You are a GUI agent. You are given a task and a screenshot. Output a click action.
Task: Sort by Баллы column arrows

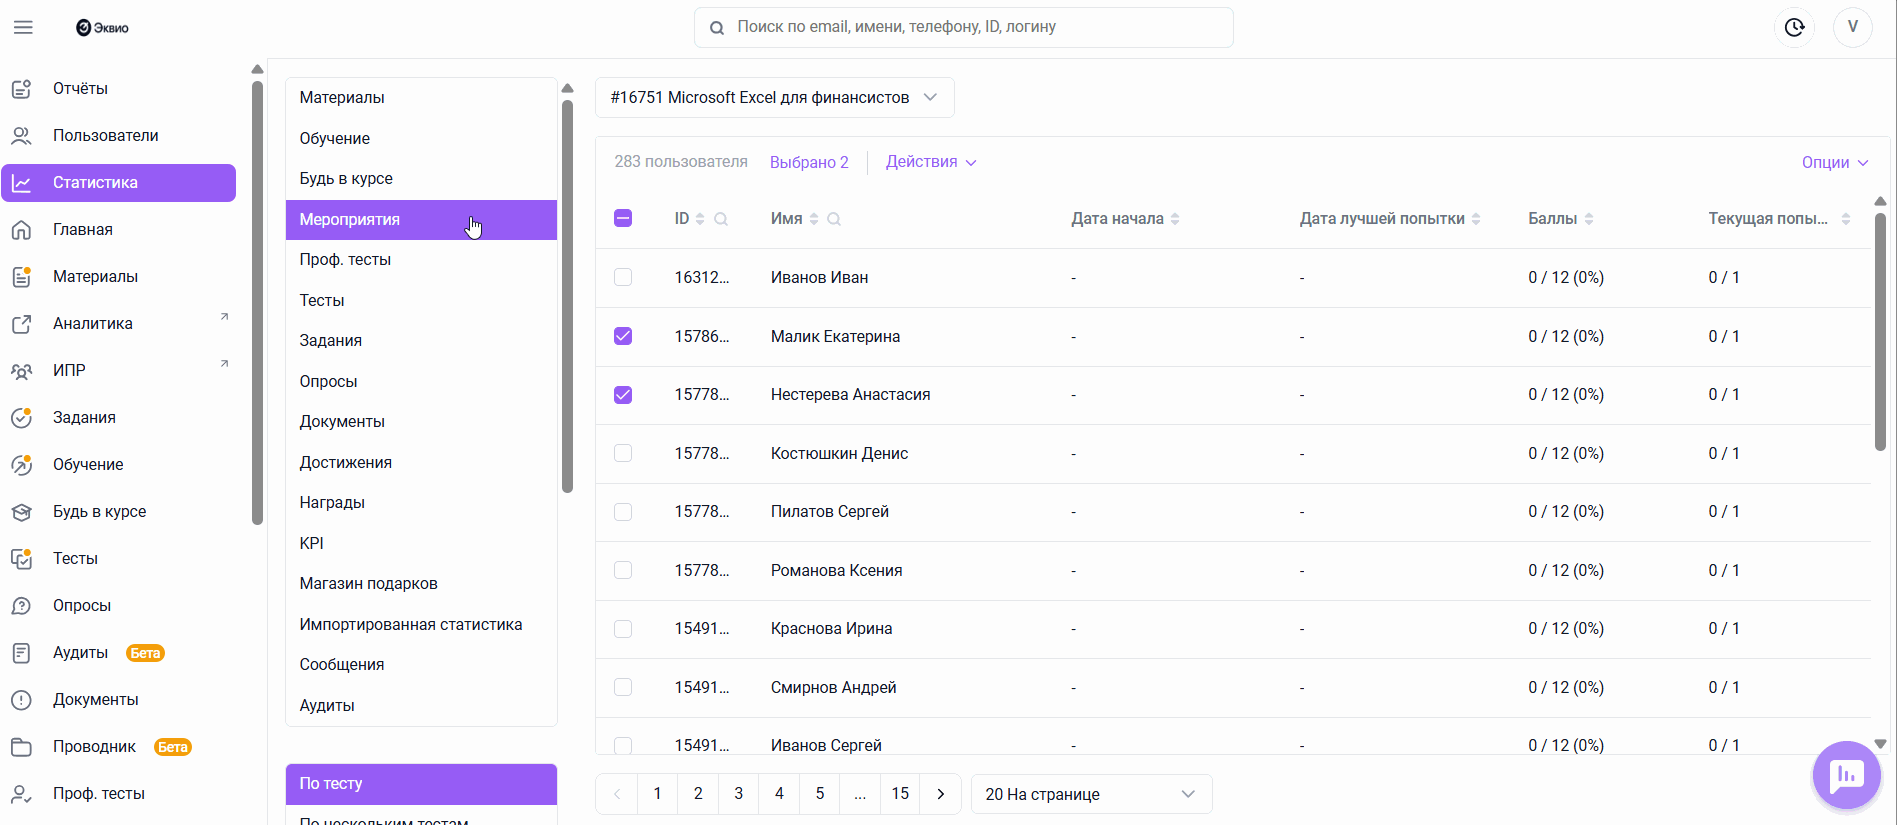coord(1589,219)
